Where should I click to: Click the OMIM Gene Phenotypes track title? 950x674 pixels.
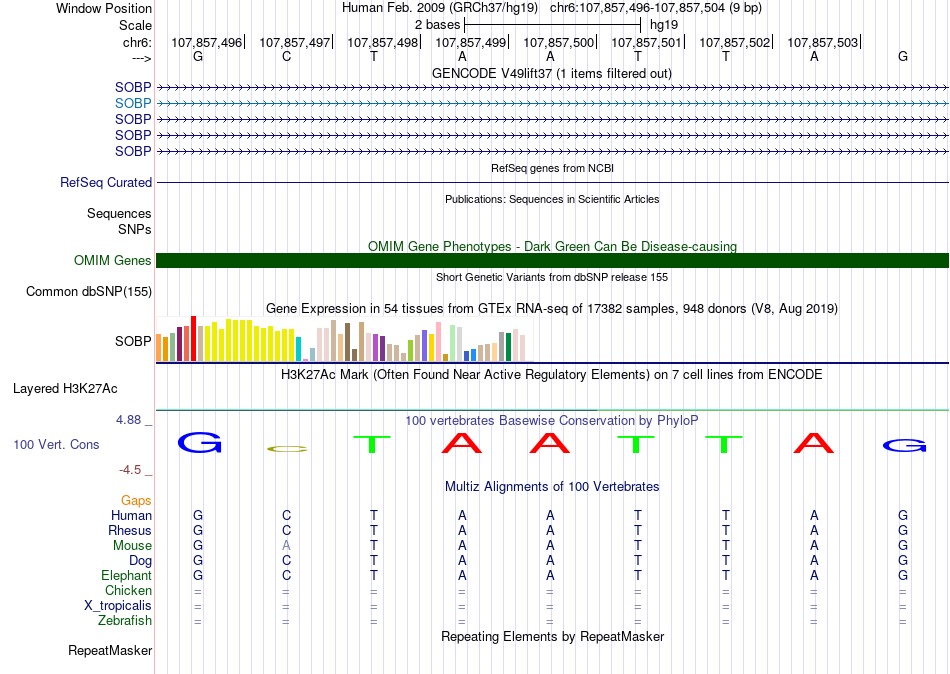[x=552, y=246]
